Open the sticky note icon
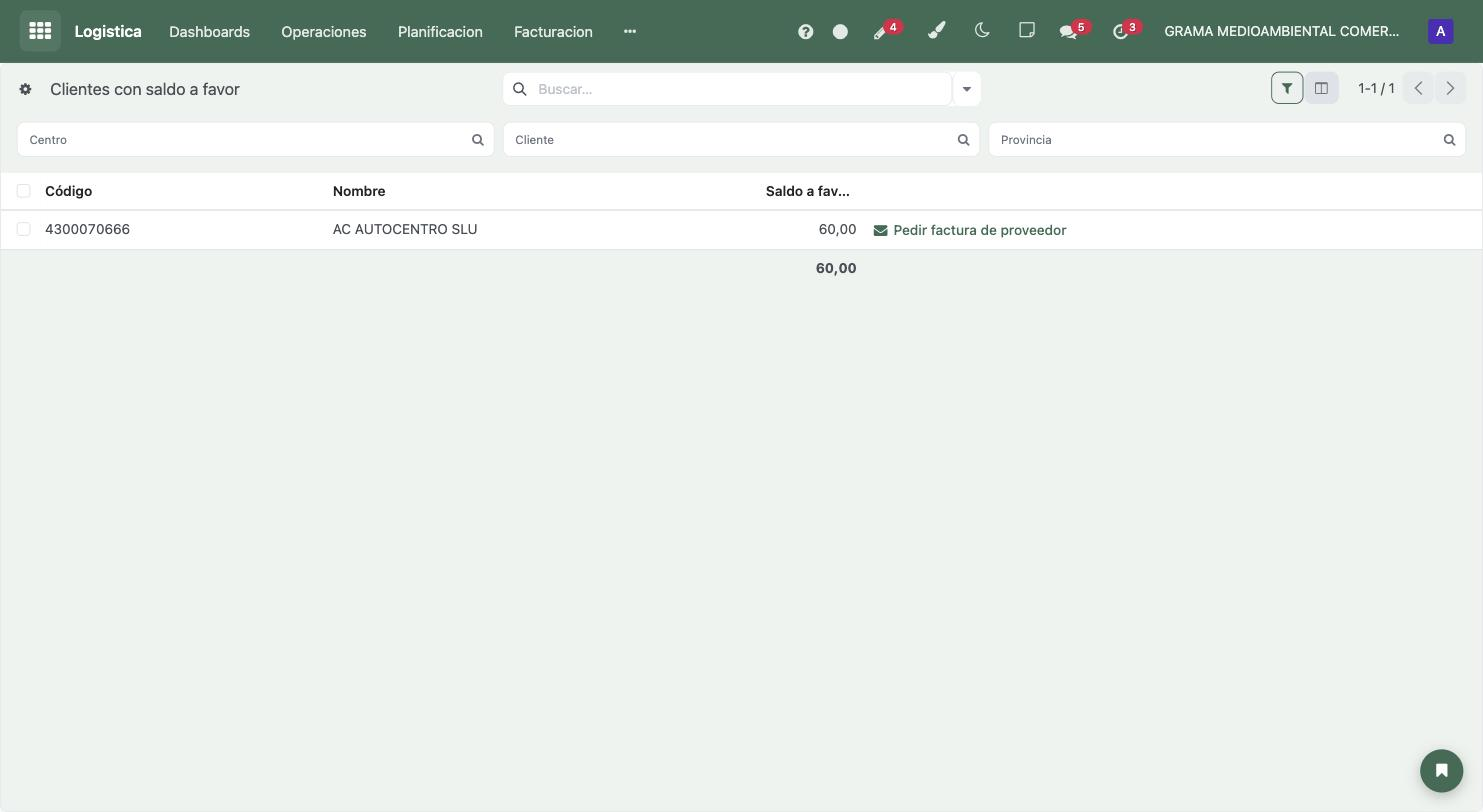Image resolution: width=1483 pixels, height=812 pixels. point(1026,31)
